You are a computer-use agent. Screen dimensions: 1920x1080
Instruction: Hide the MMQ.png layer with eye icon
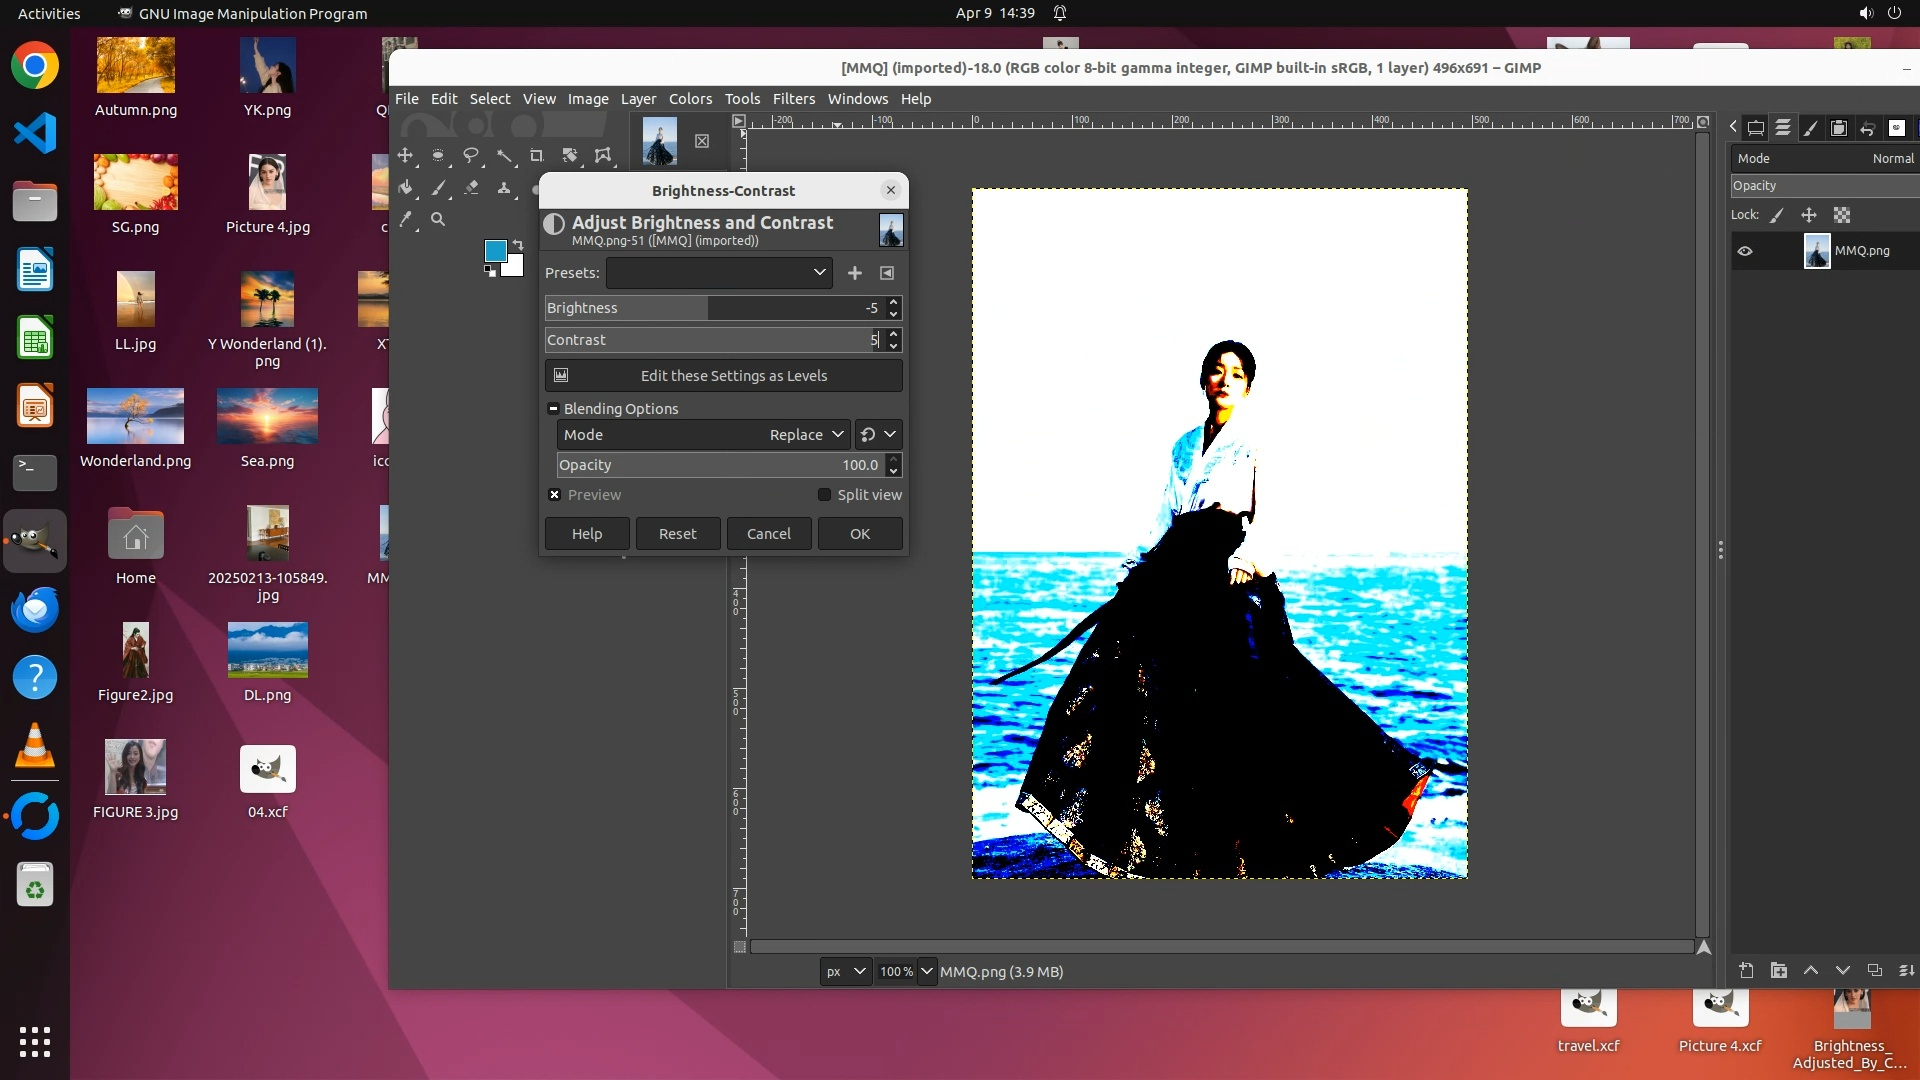click(x=1745, y=251)
